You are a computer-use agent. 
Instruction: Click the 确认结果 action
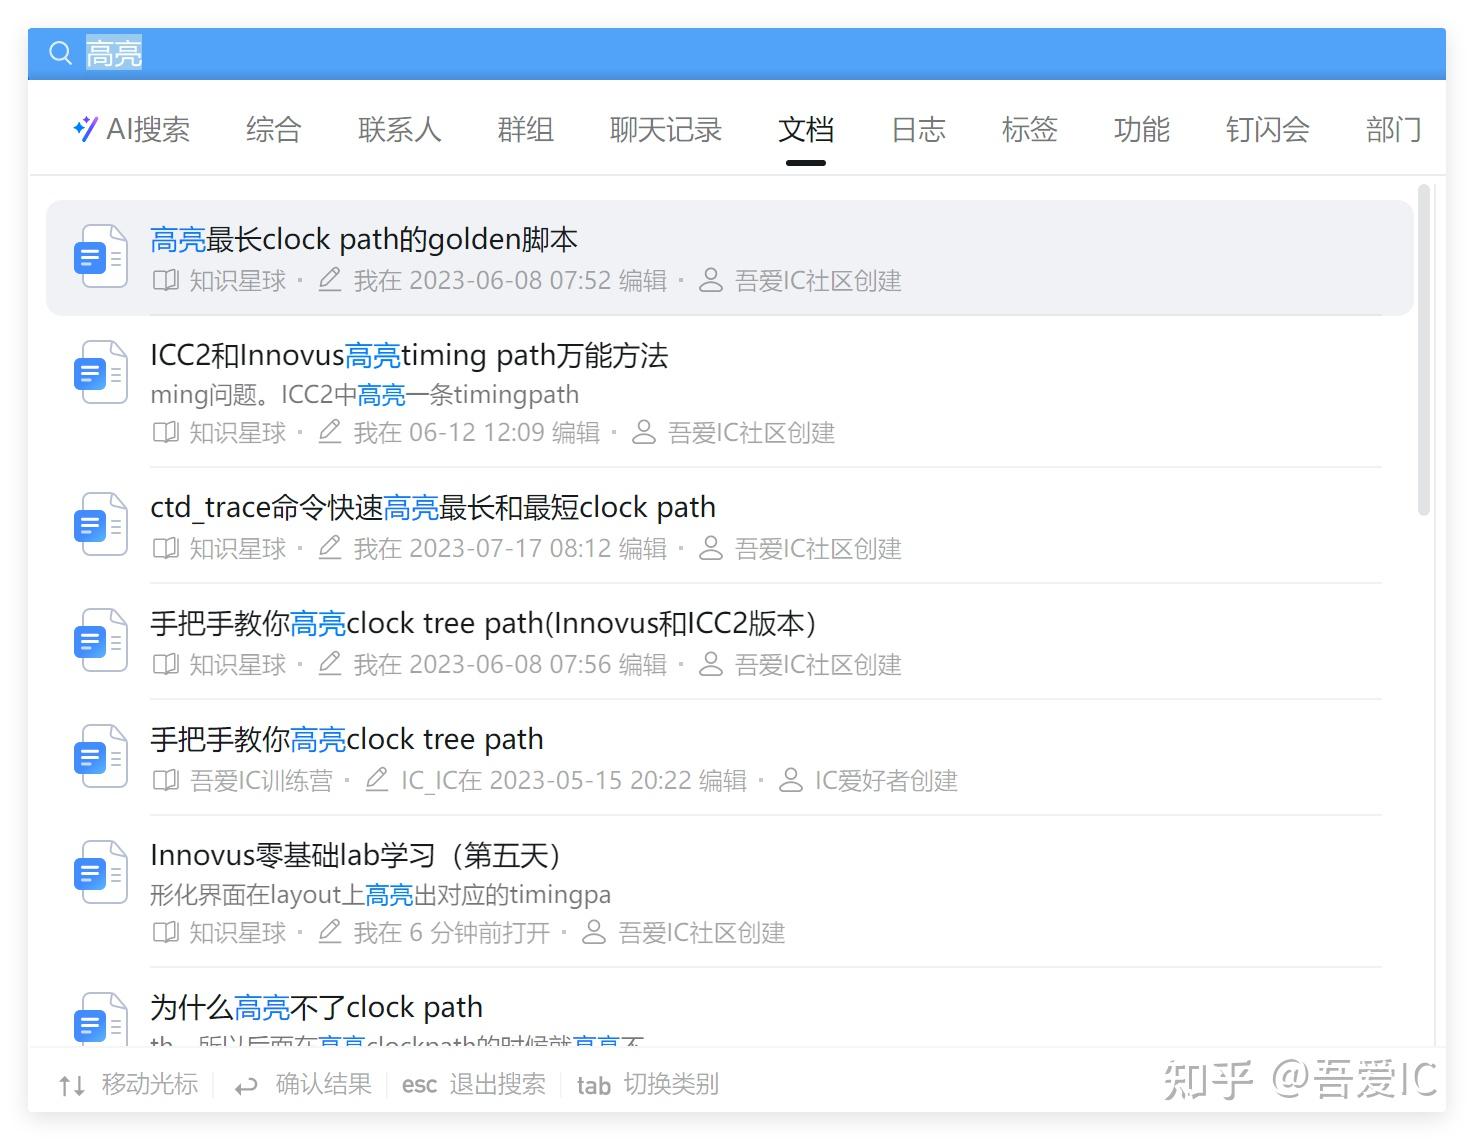[x=322, y=1084]
